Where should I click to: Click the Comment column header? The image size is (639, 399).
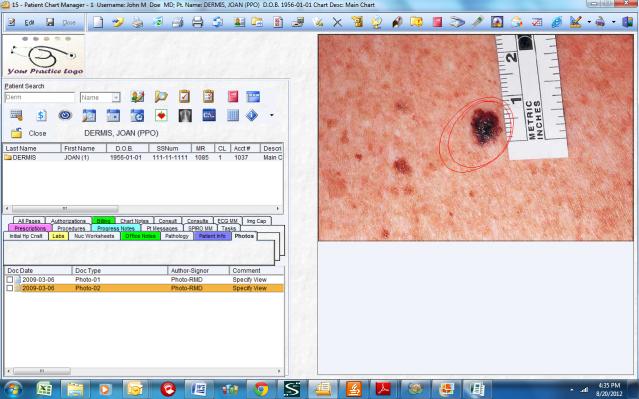coord(256,271)
